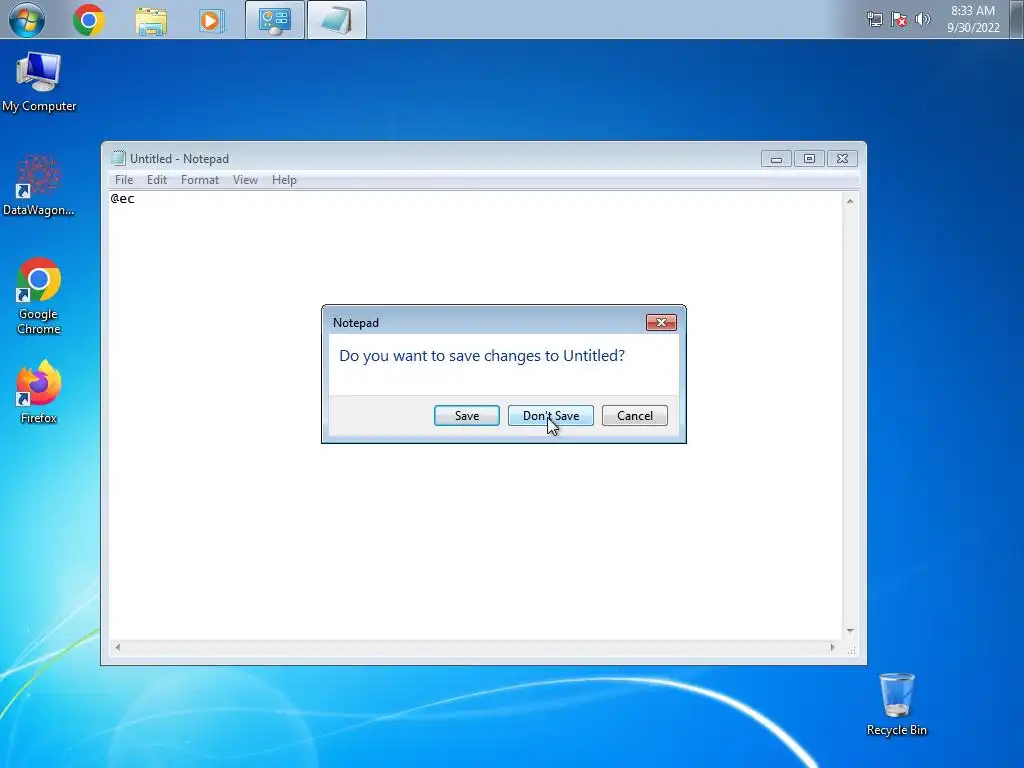
Task: Open the Help menu in Notepad
Action: coord(284,180)
